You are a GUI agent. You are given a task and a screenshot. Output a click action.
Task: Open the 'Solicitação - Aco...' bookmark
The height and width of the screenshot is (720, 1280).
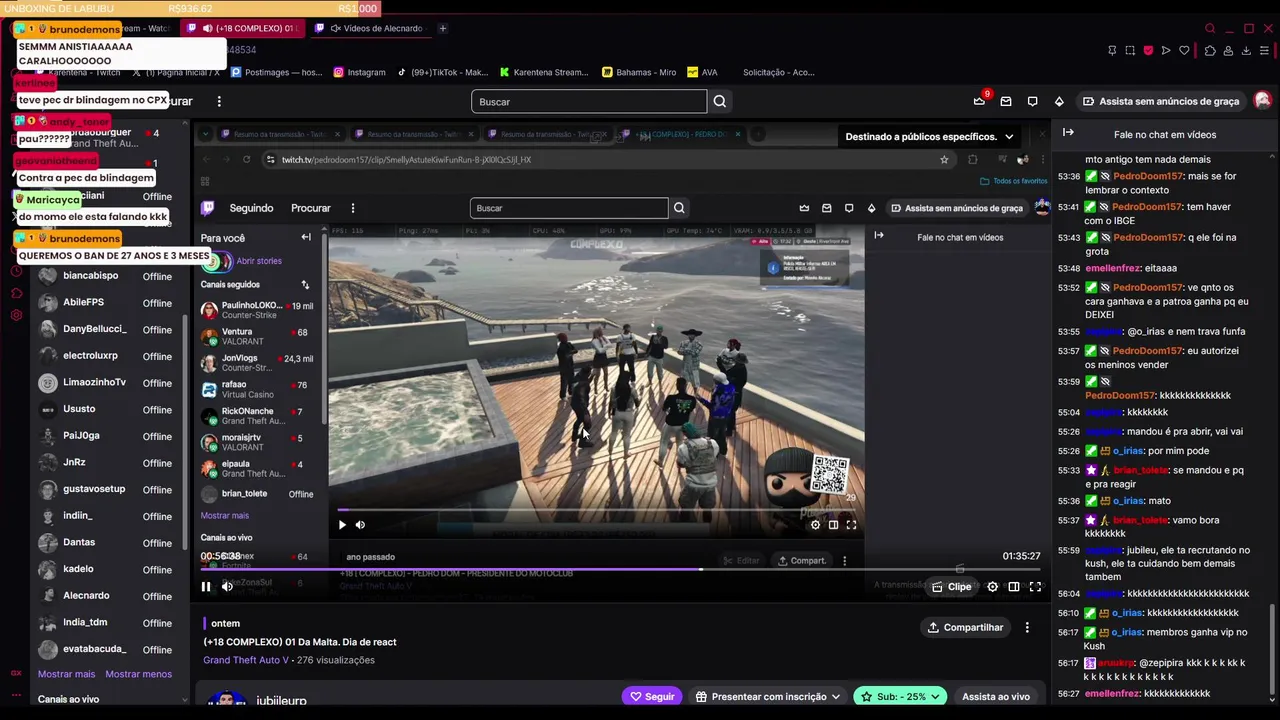(779, 72)
